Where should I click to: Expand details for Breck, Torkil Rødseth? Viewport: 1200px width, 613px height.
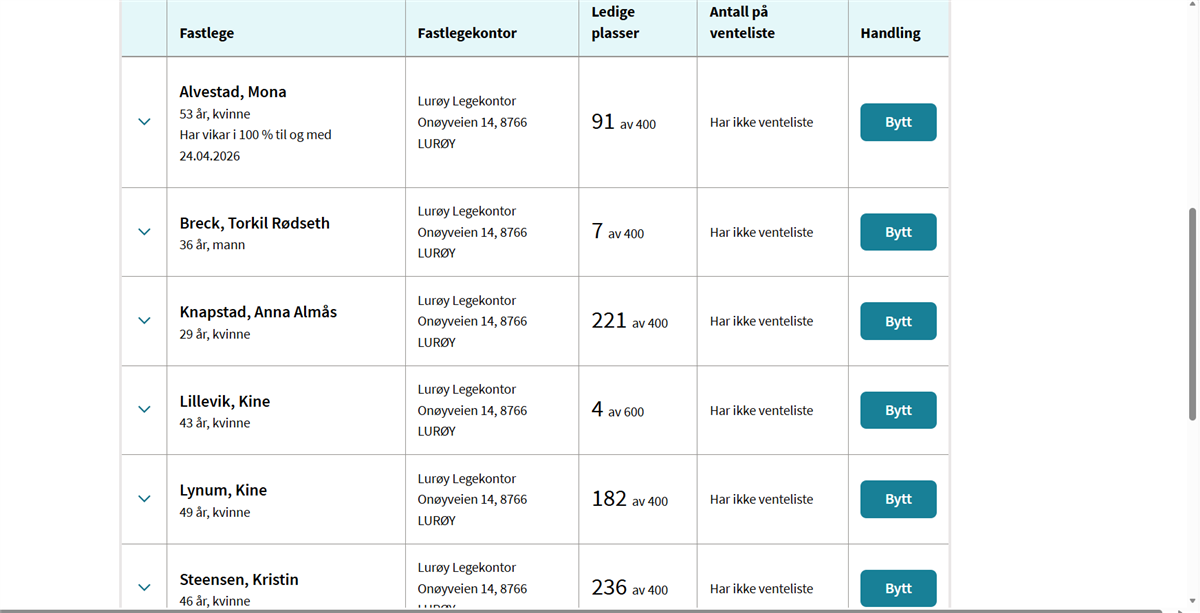pos(144,232)
